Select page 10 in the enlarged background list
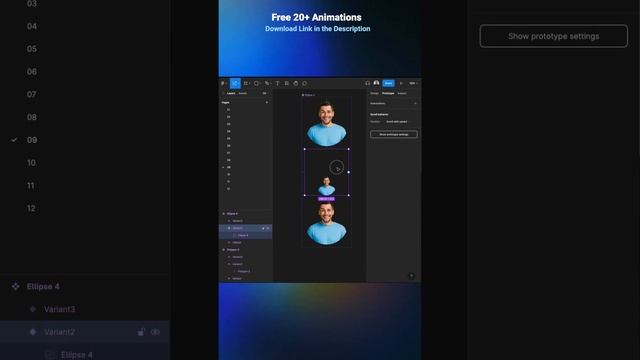The width and height of the screenshot is (640, 360). point(31,163)
